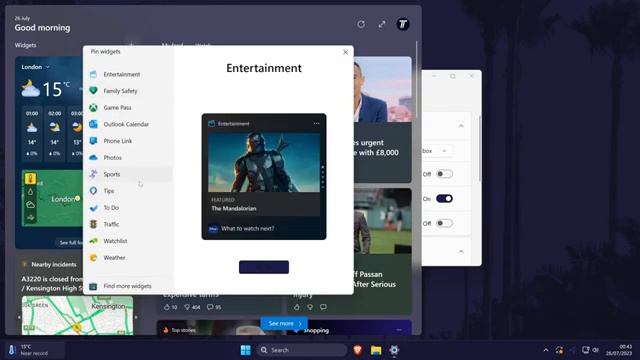Close the Pin widgets dialog

pos(345,52)
